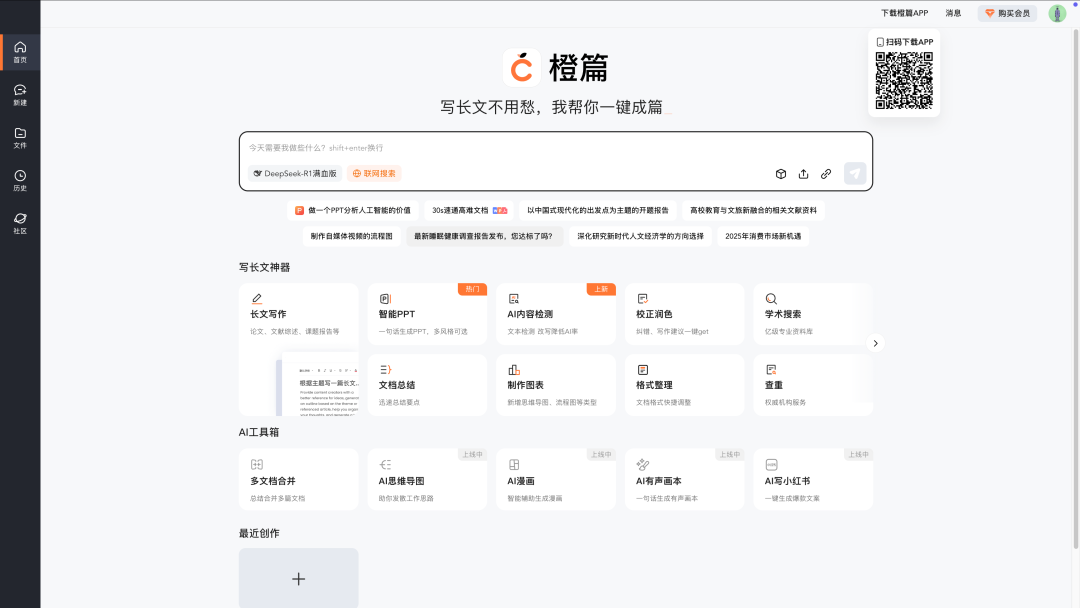
Task: Expand more tools with right chevron arrow
Action: [x=875, y=343]
